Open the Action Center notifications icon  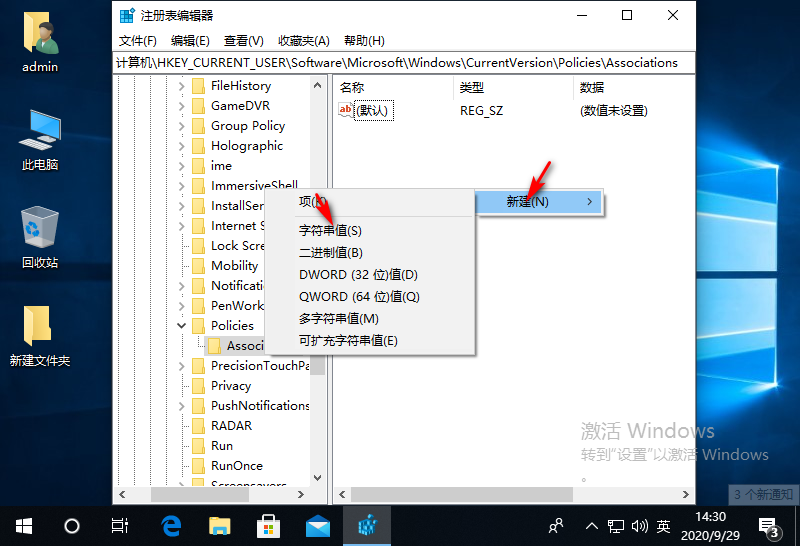point(768,527)
